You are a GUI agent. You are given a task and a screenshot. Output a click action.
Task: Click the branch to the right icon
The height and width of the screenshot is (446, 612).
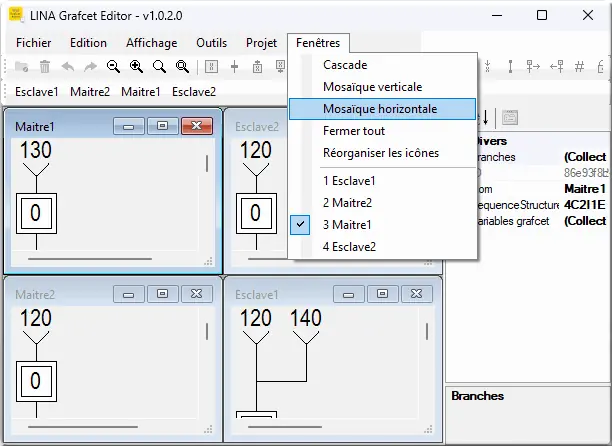point(533,66)
